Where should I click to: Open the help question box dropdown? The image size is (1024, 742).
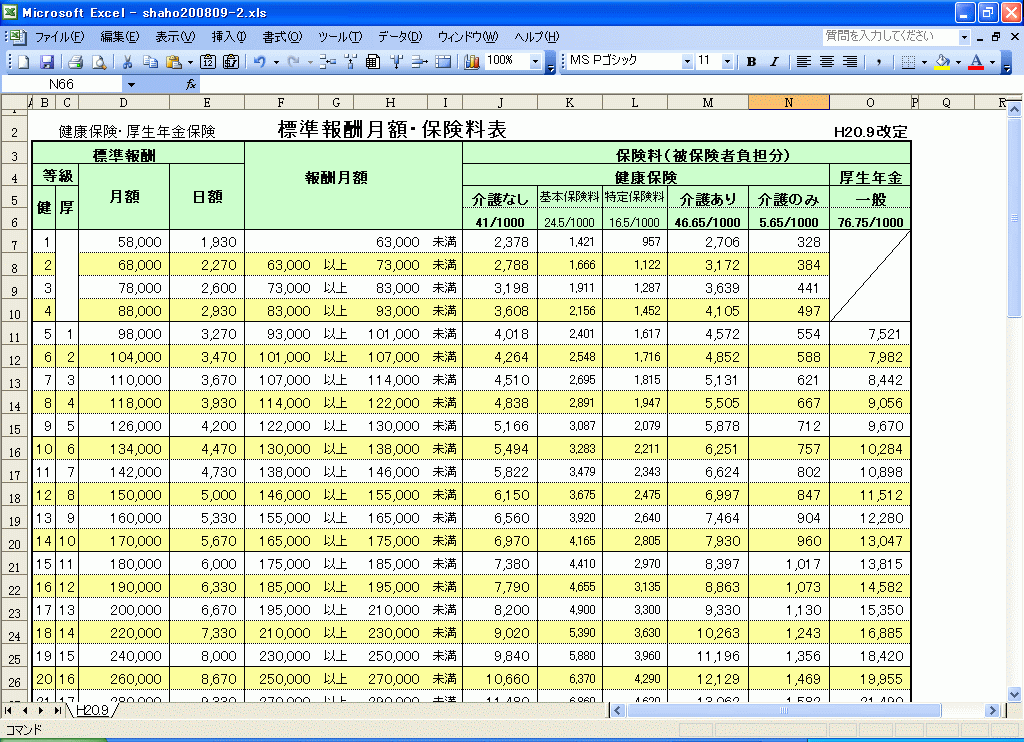pyautogui.click(x=965, y=37)
